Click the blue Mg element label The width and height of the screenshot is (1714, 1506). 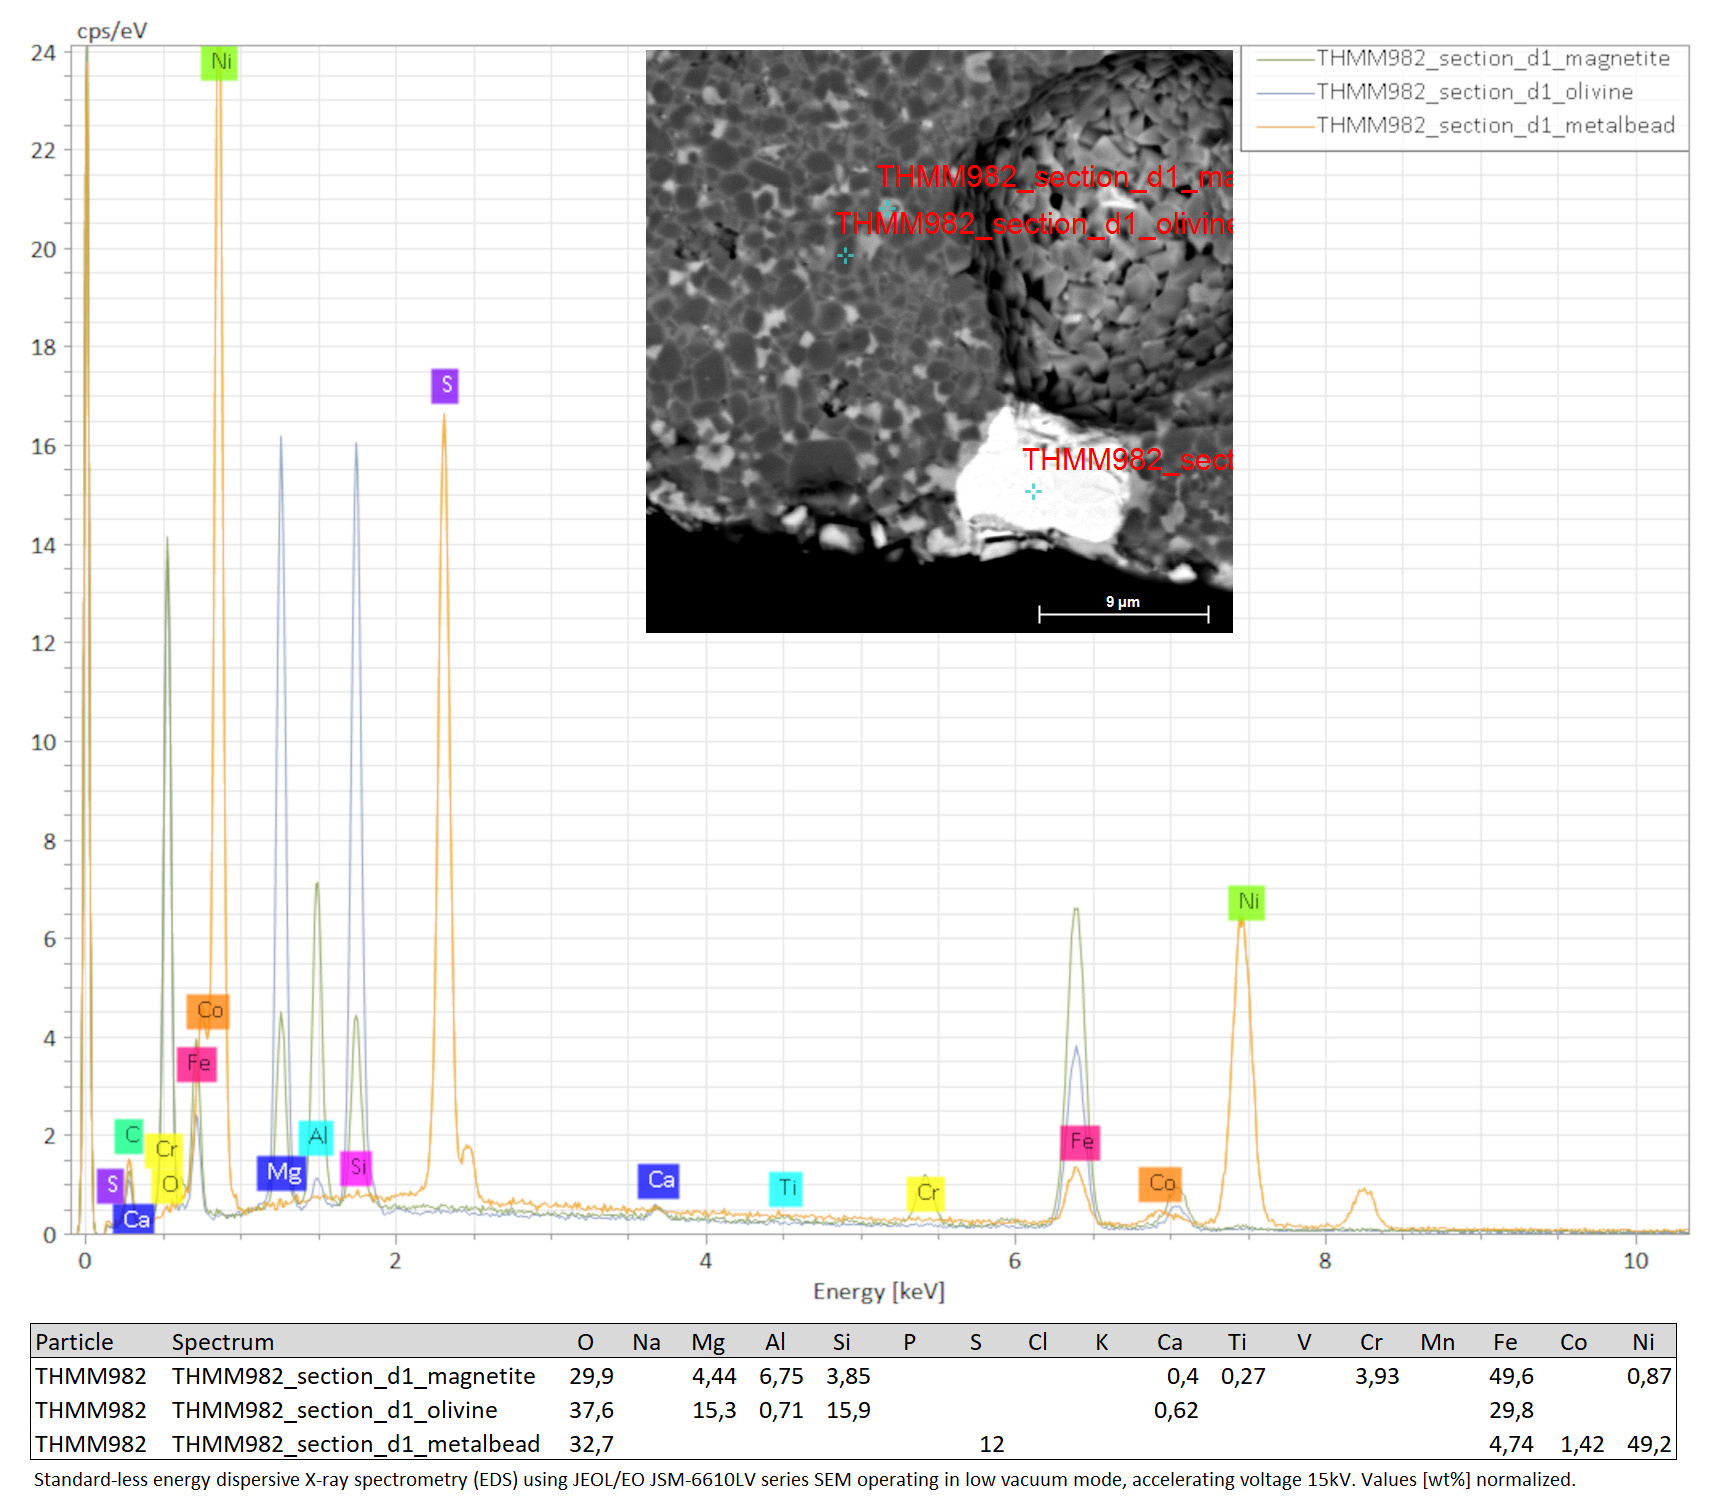(282, 1172)
